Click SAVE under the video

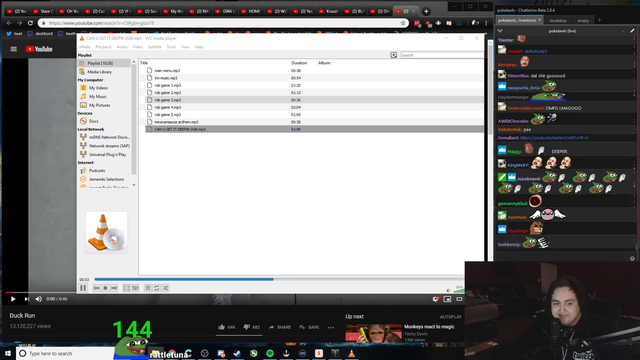point(309,327)
